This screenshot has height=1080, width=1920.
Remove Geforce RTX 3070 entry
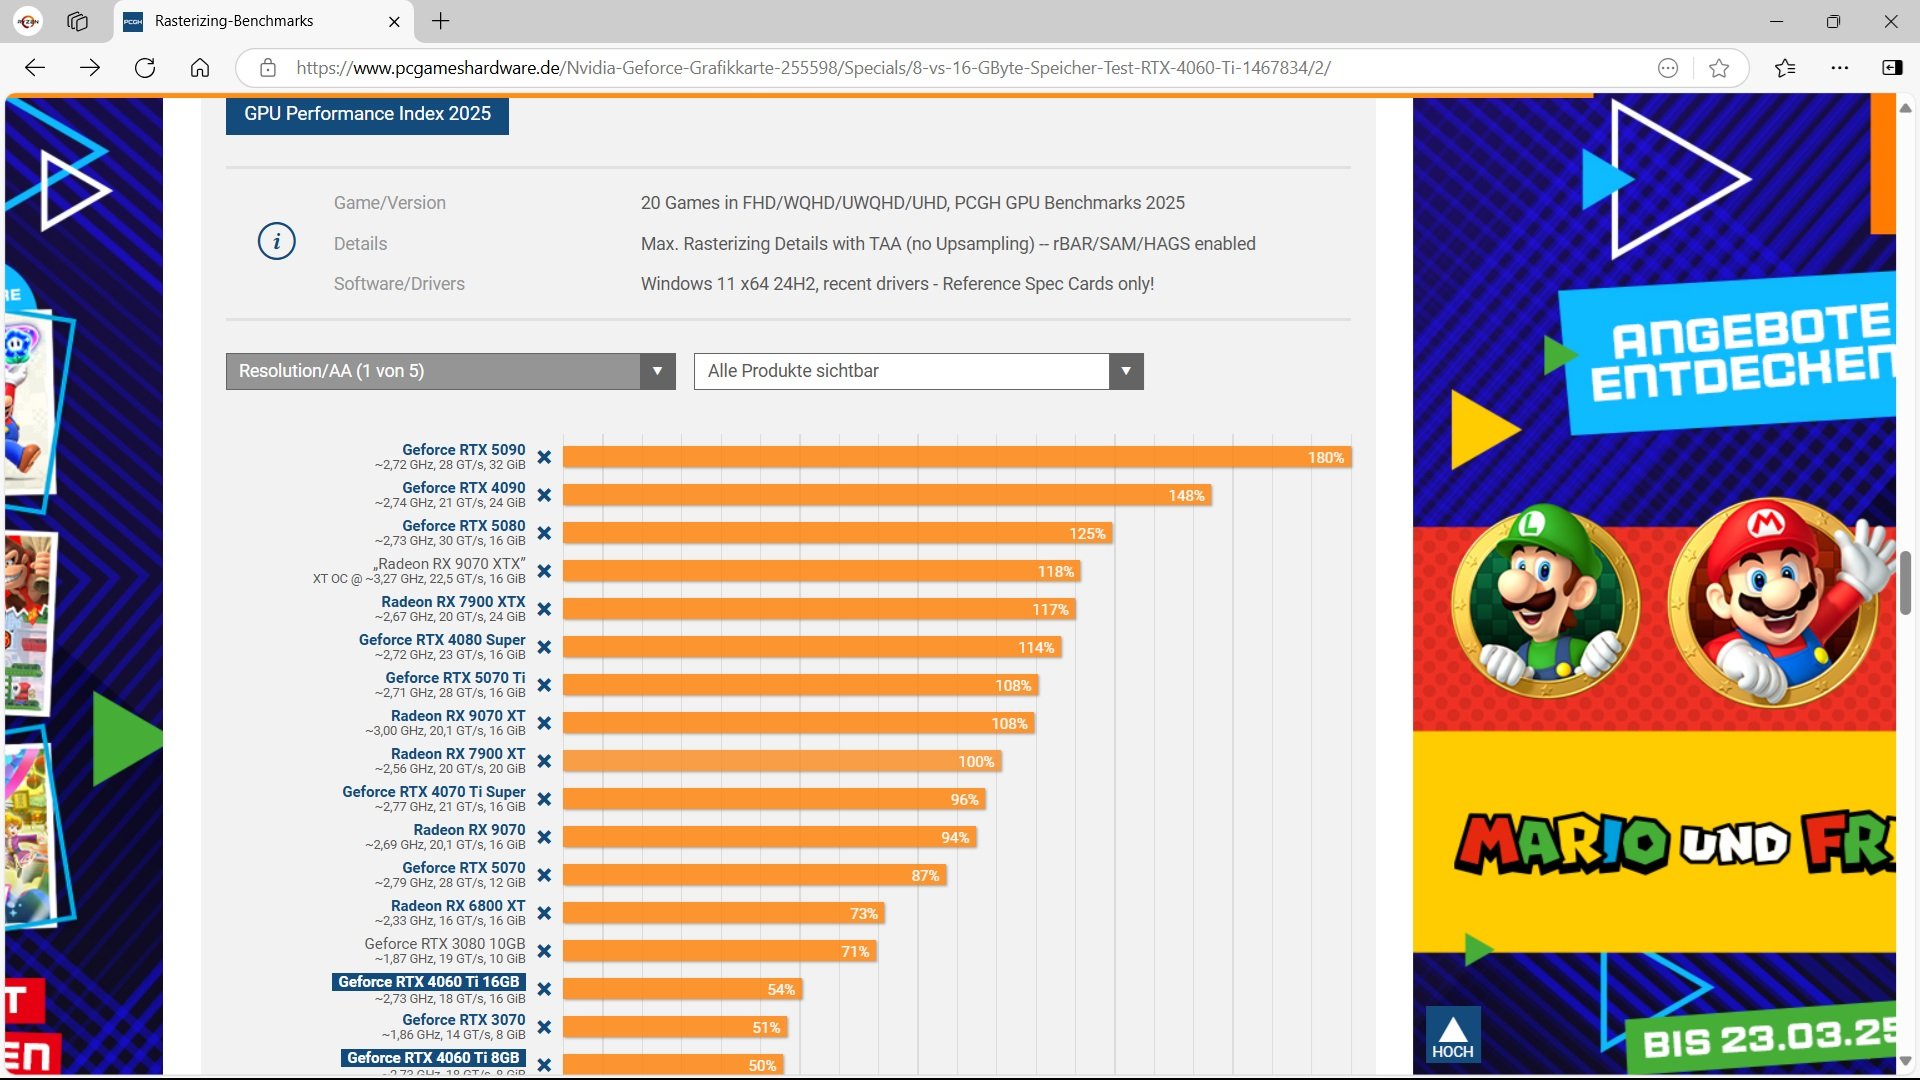click(544, 1027)
